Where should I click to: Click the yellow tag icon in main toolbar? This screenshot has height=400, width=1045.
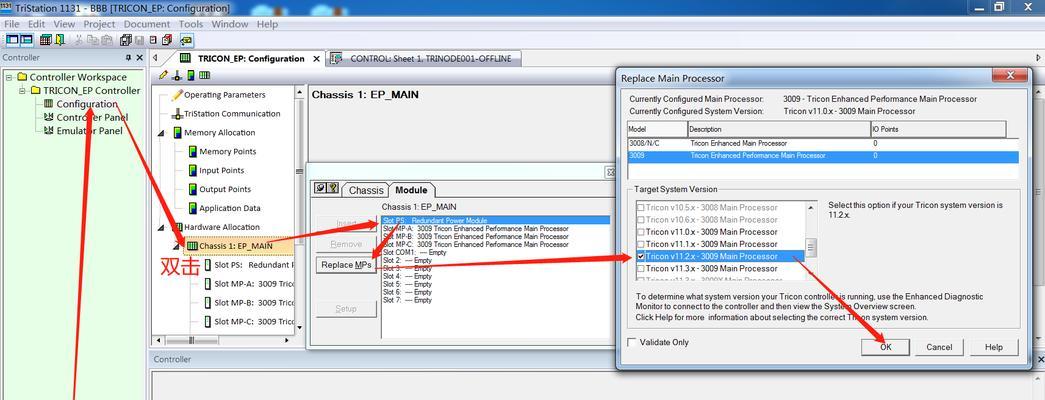point(187,40)
